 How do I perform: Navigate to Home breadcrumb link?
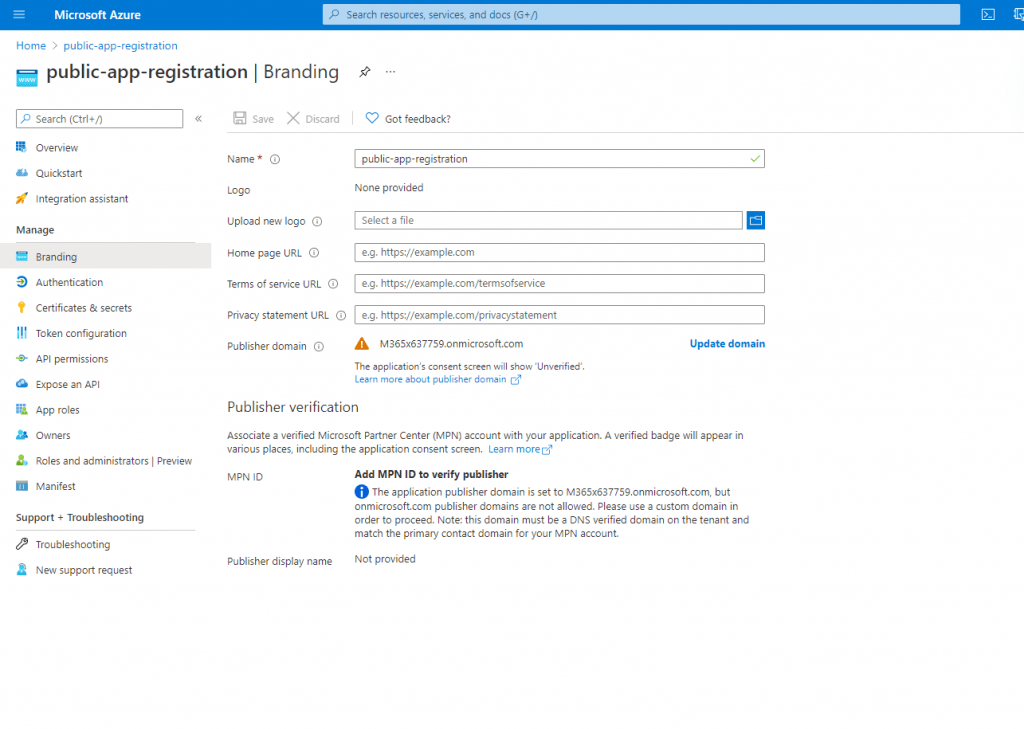coord(31,46)
